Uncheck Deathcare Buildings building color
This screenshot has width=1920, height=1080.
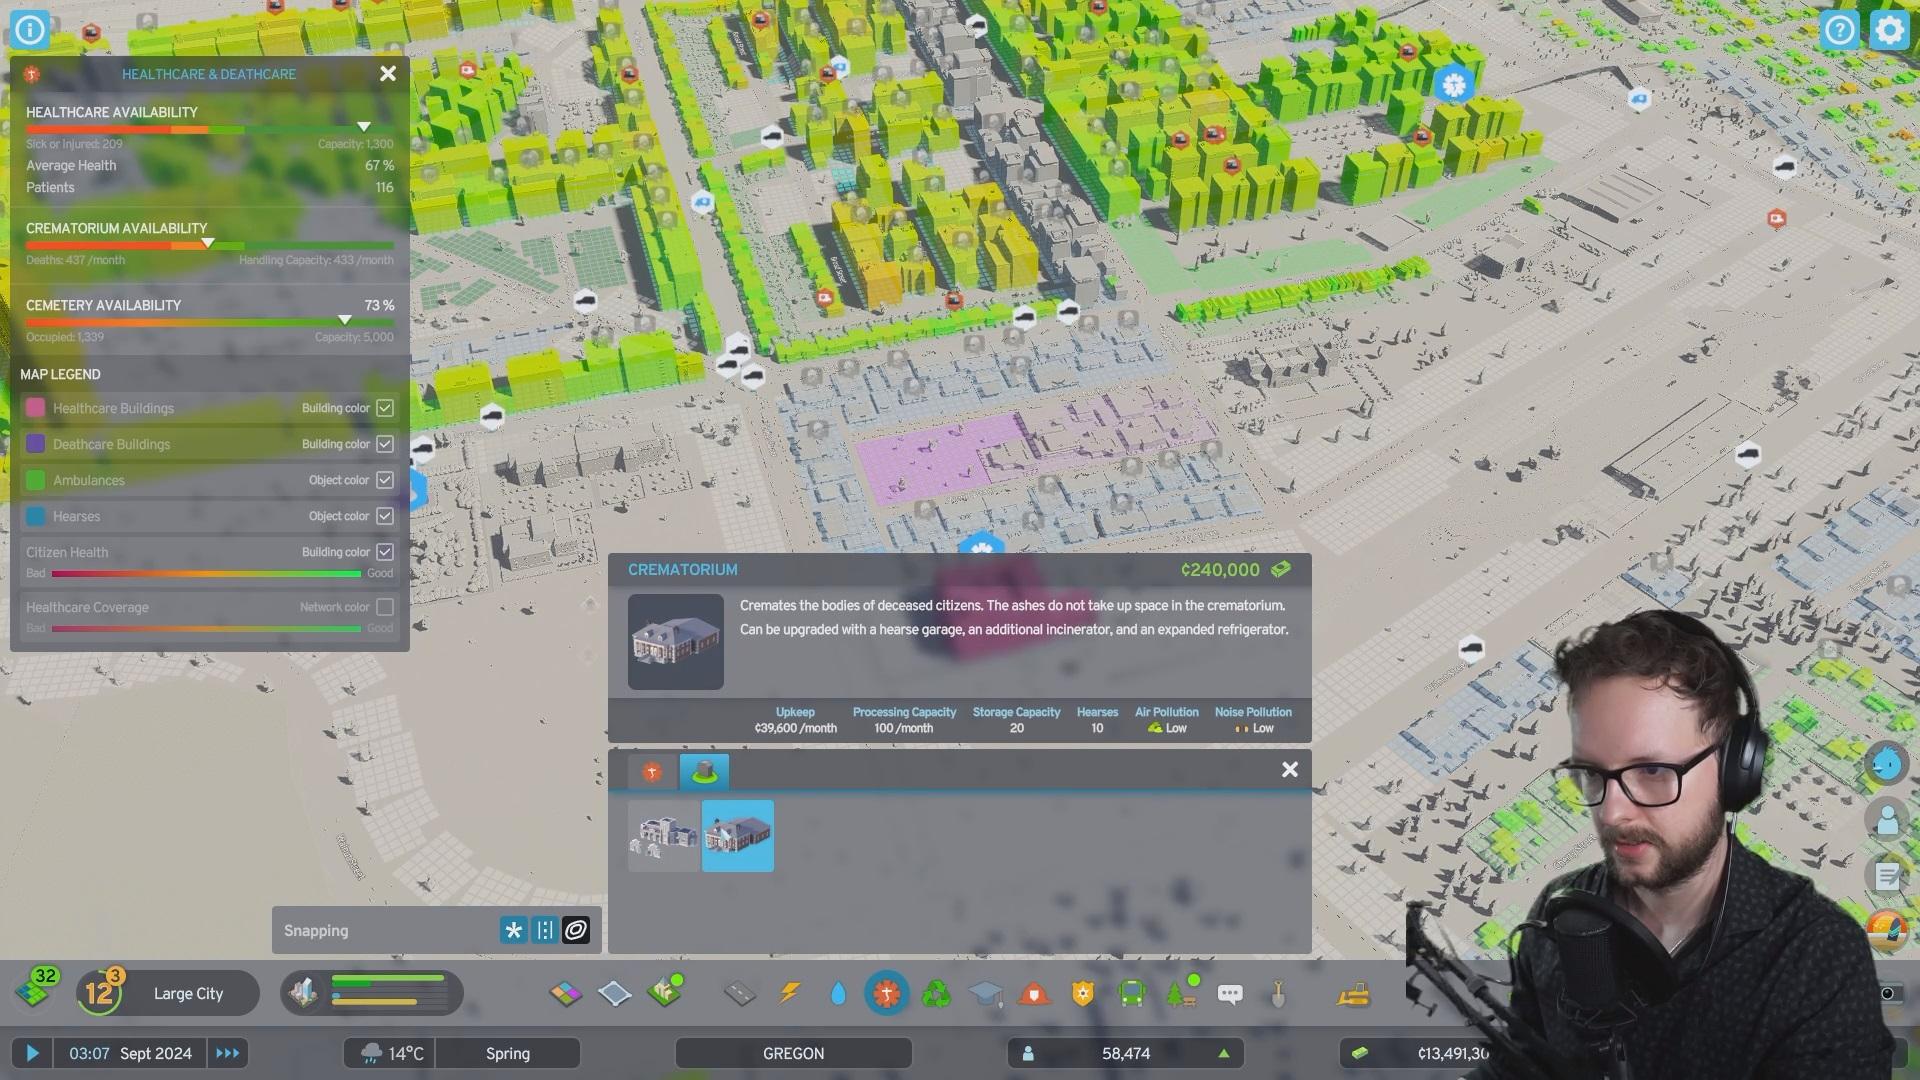pos(385,444)
